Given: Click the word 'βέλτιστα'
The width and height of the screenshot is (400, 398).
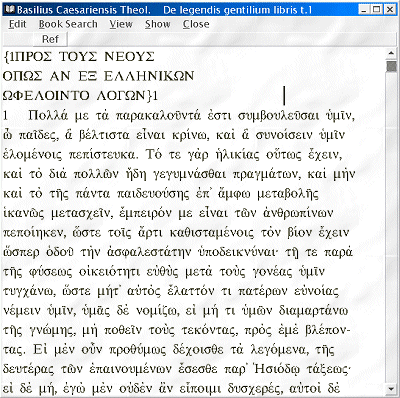Looking at the screenshot, I should (104, 135).
